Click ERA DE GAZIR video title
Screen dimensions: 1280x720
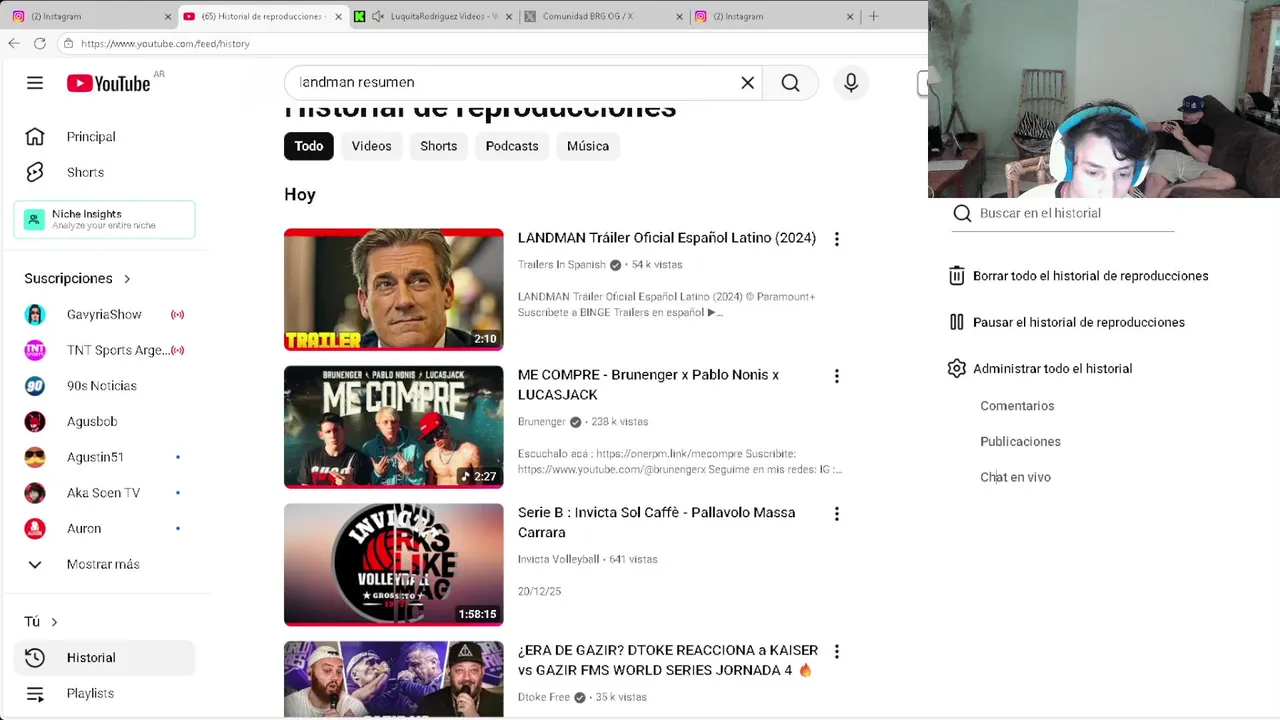(668, 660)
